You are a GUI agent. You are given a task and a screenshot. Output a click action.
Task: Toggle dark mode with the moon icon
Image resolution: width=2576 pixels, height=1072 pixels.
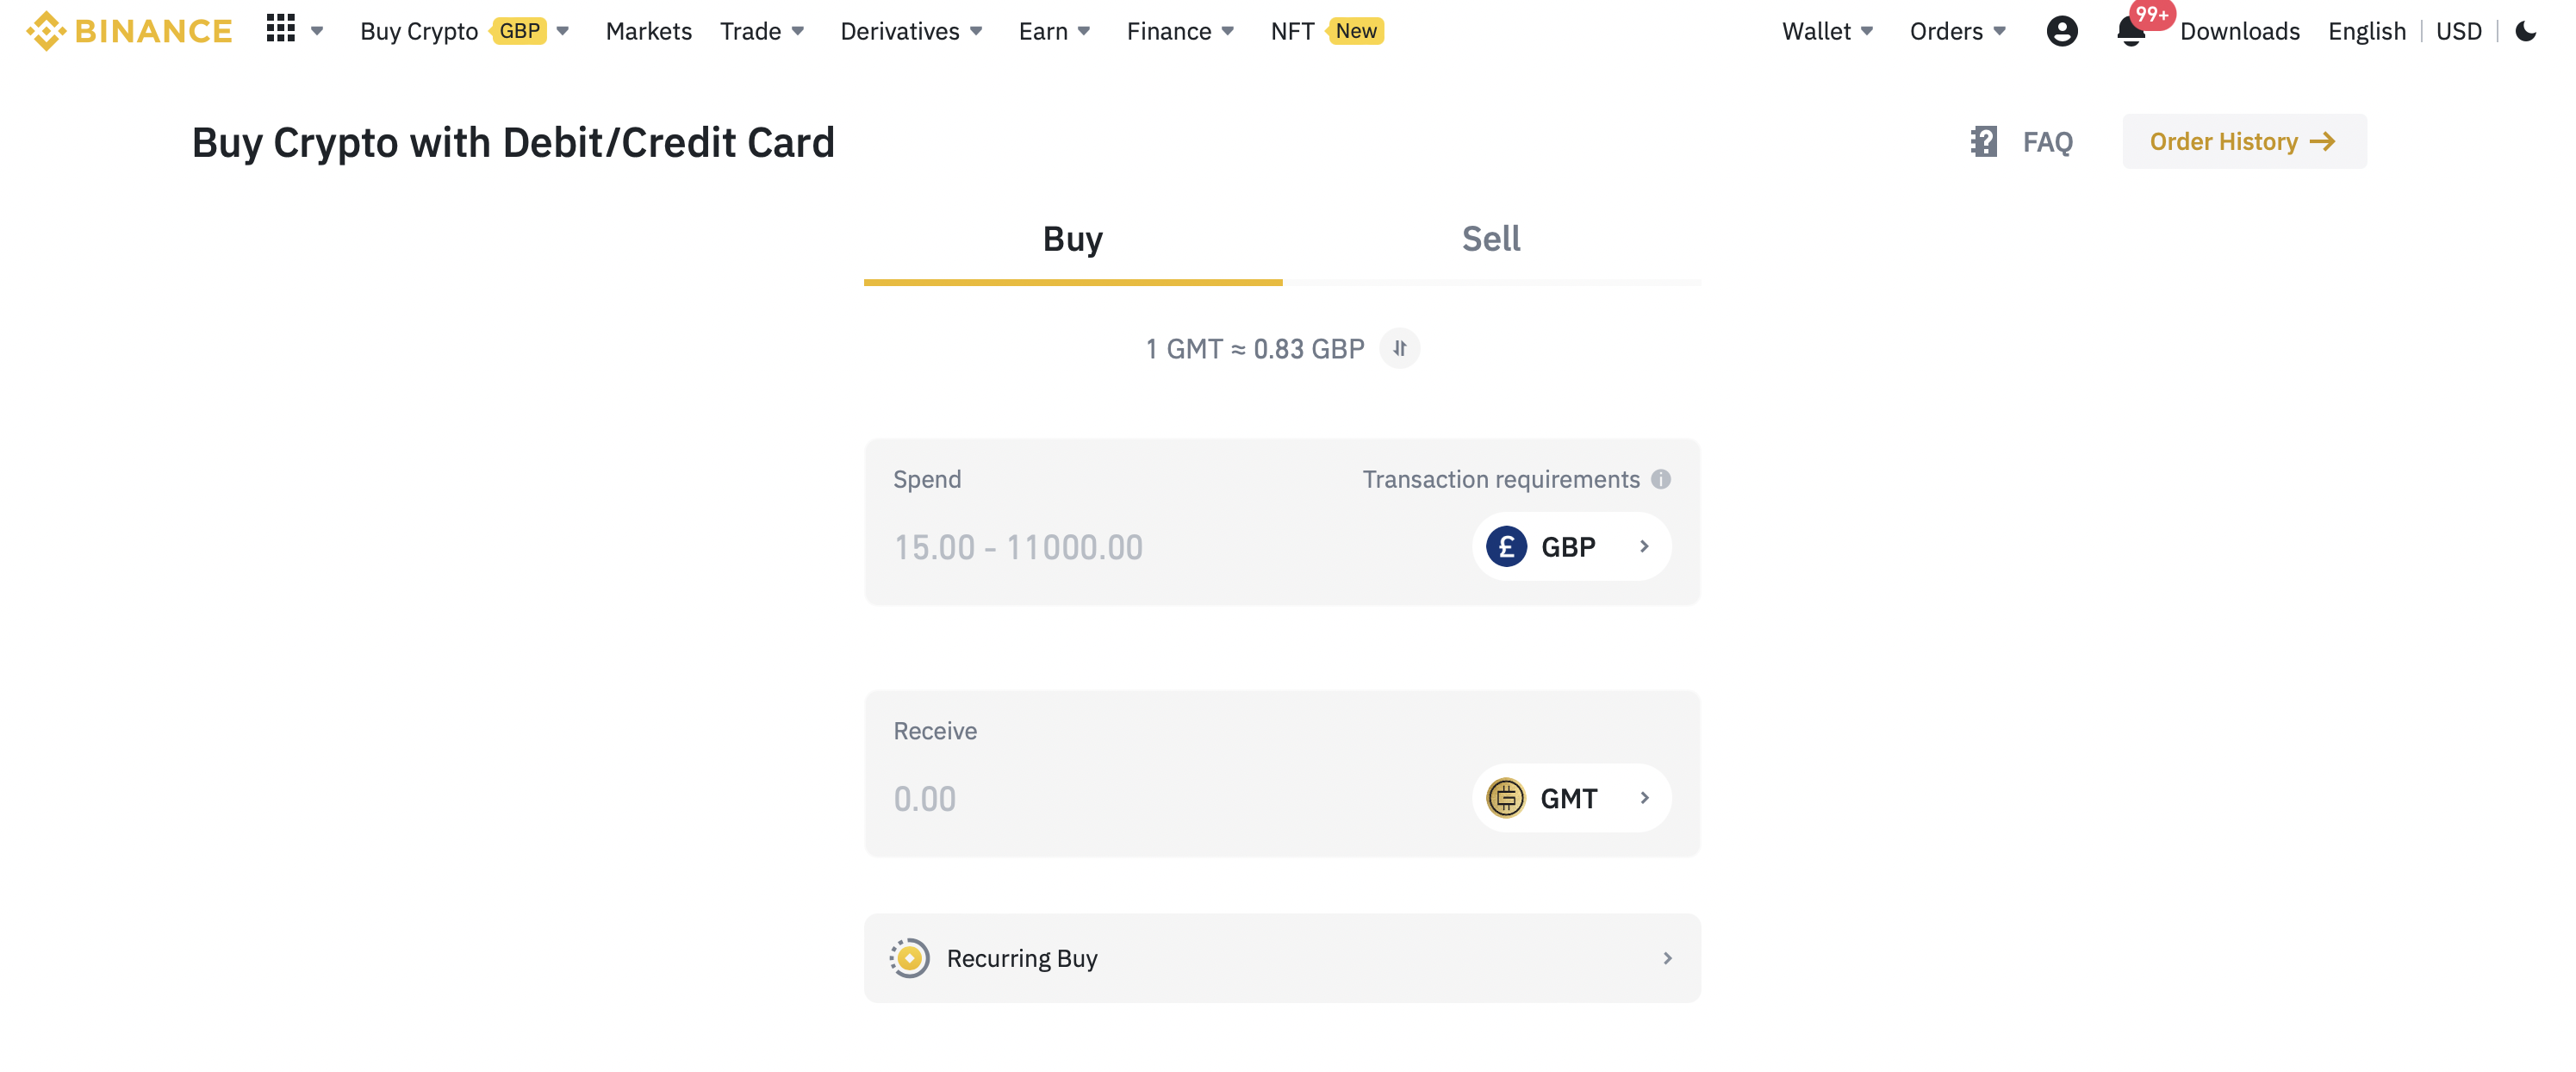[2525, 31]
